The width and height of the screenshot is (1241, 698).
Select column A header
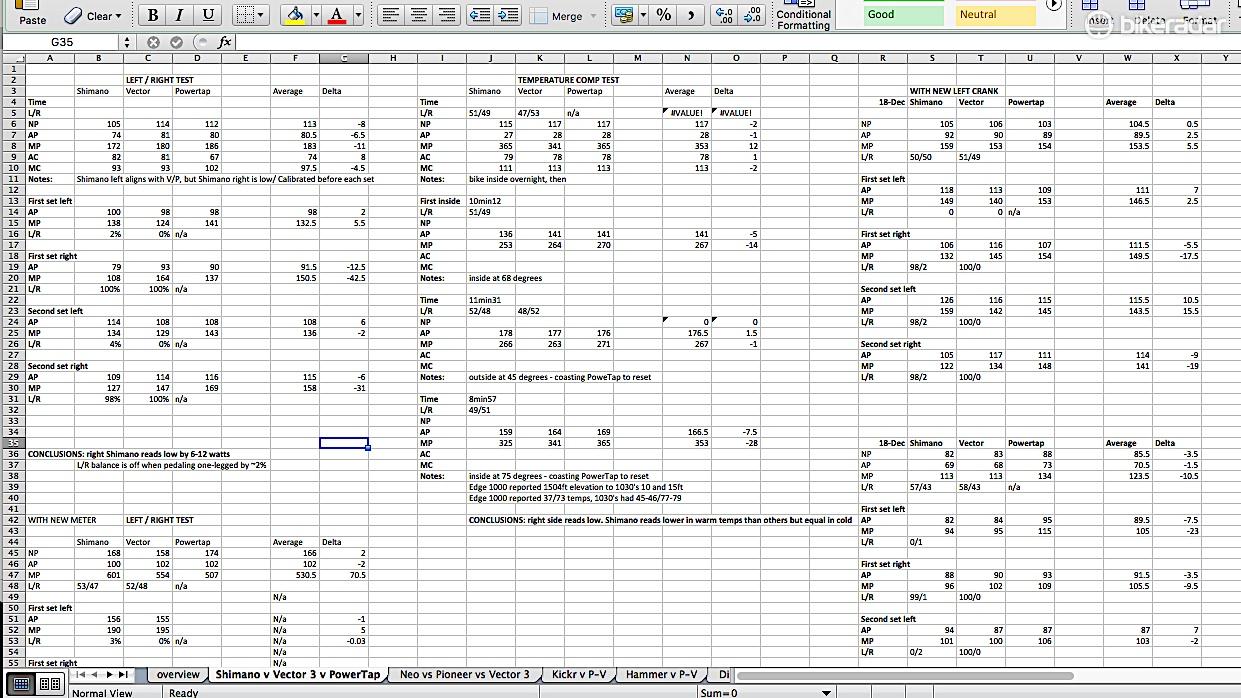click(50, 58)
